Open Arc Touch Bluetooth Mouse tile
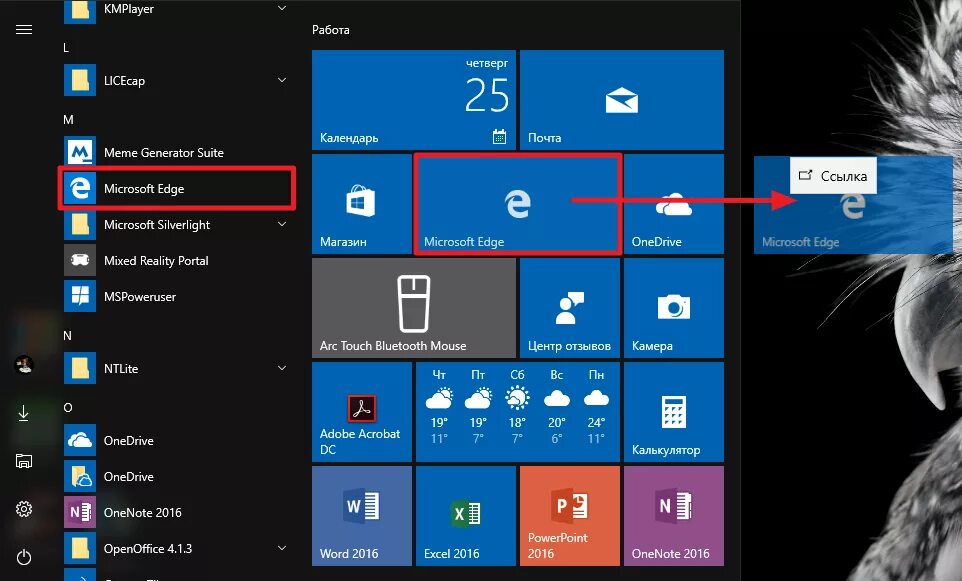The image size is (962, 581). coord(414,308)
